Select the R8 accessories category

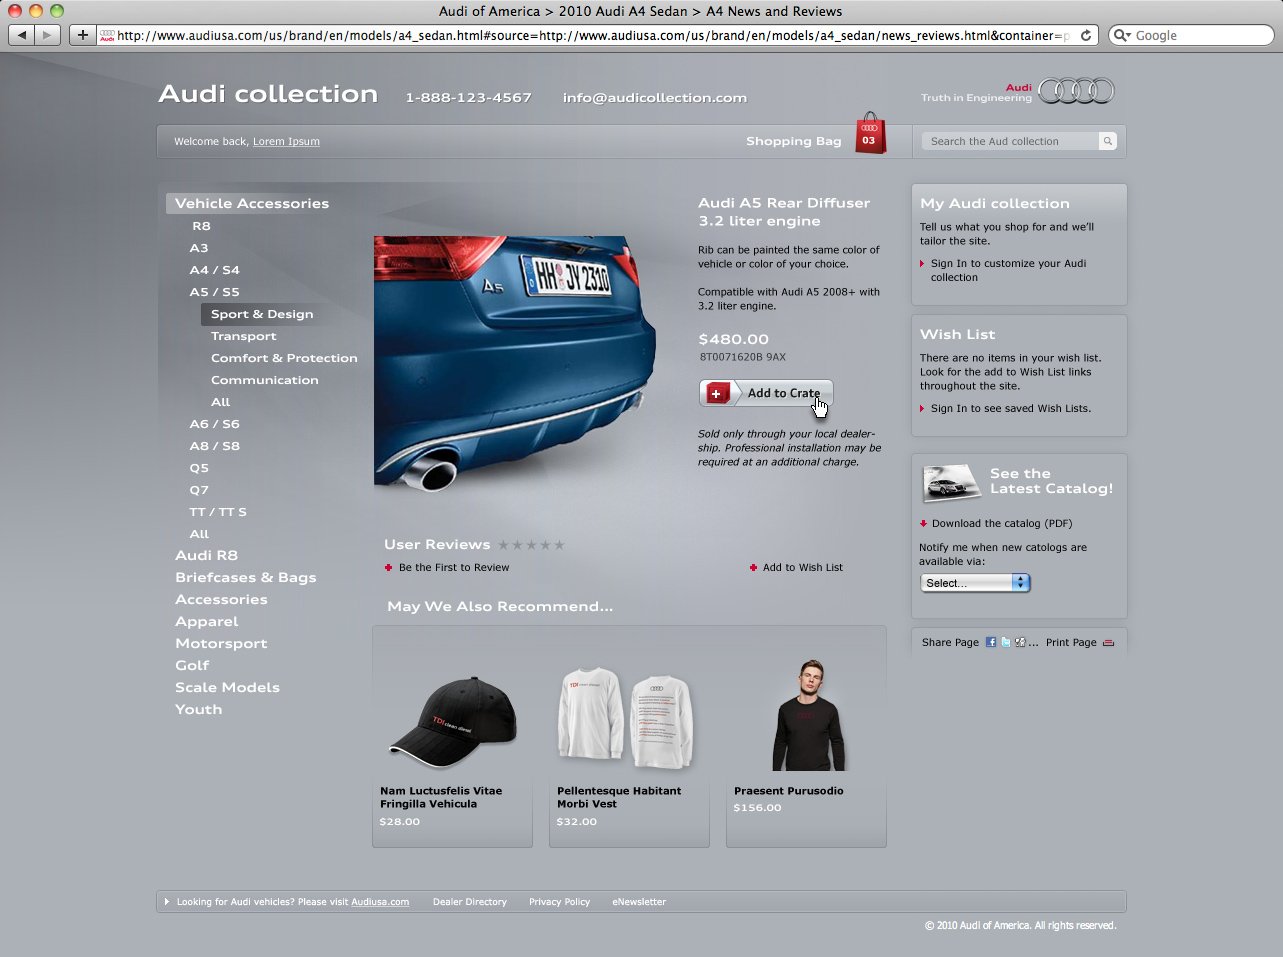coord(201,226)
